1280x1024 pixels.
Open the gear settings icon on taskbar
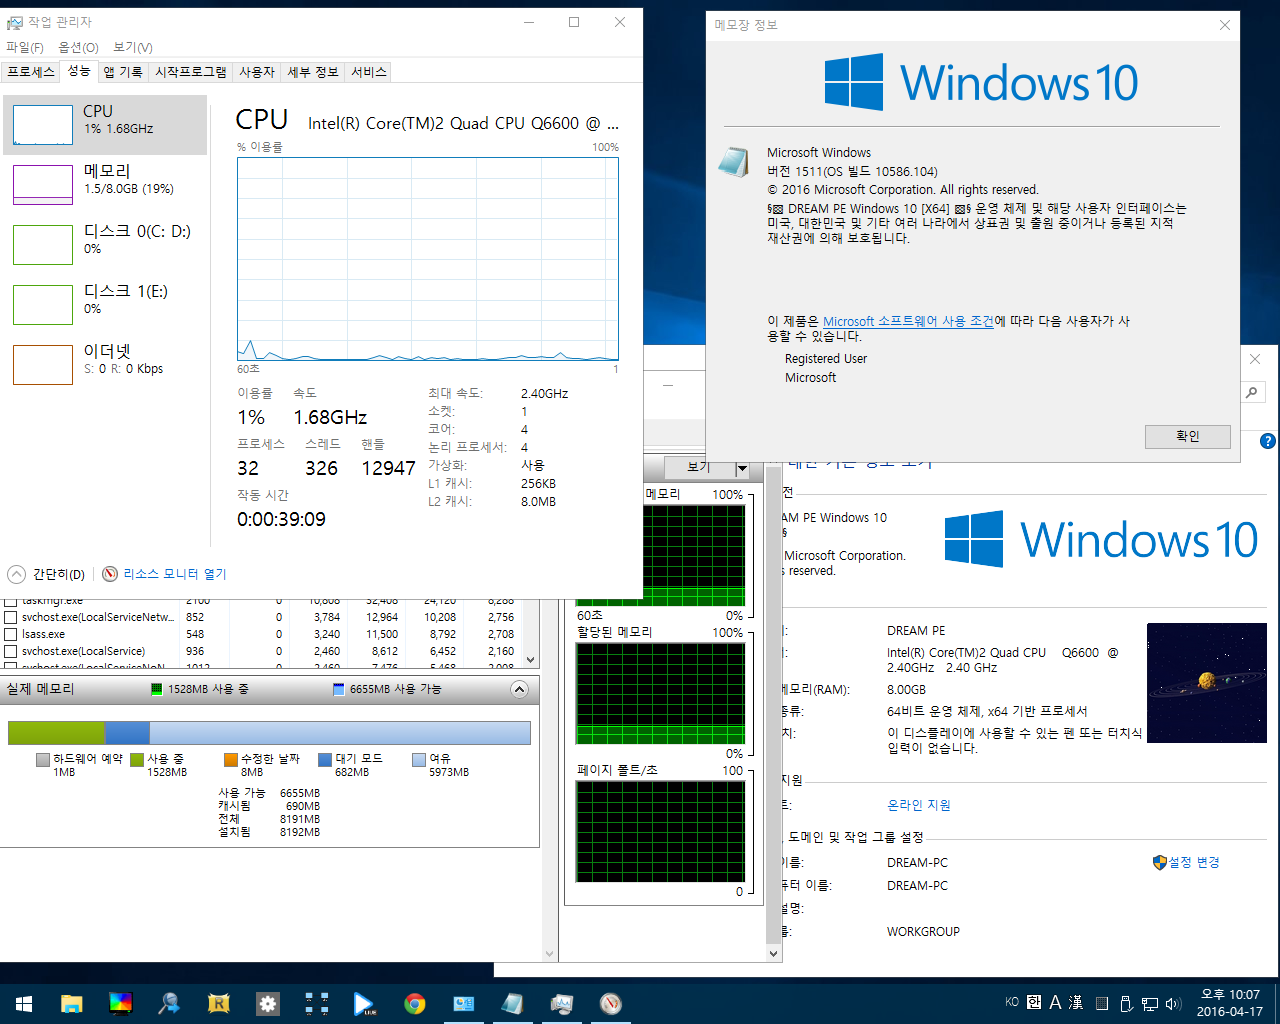pos(267,1003)
